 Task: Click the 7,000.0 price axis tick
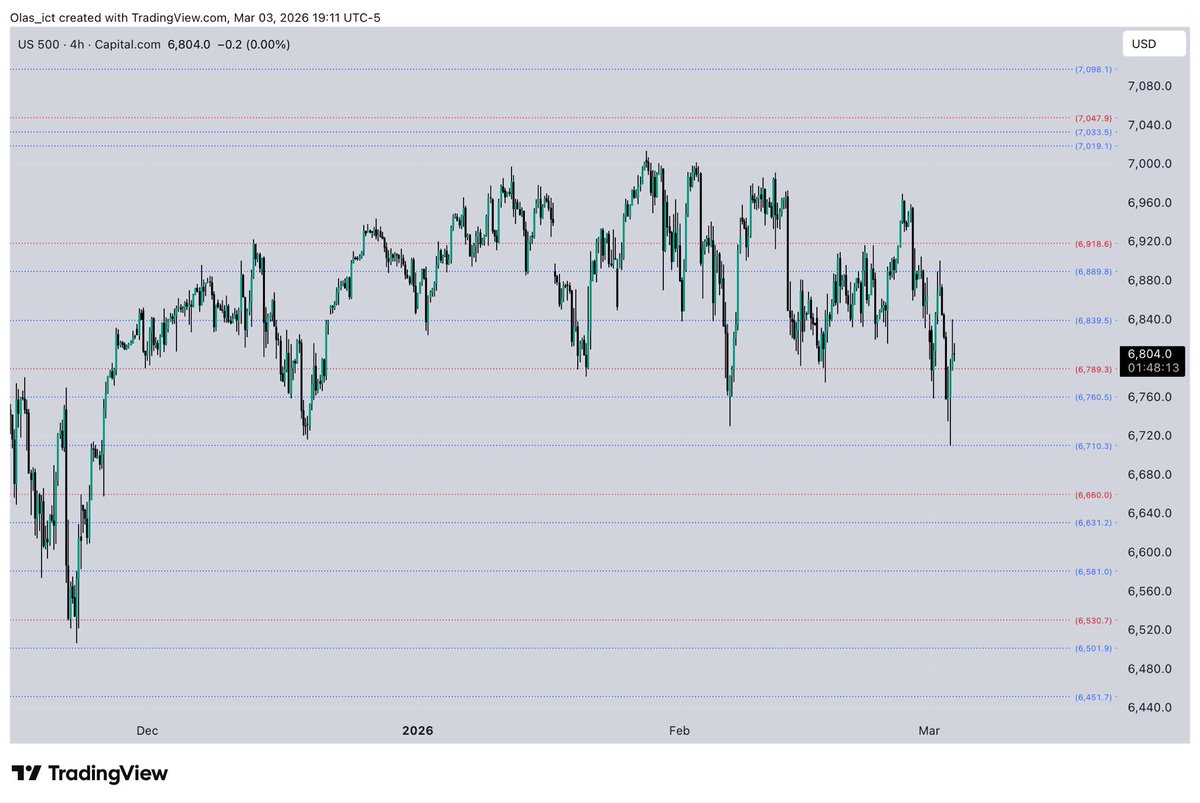click(1149, 164)
